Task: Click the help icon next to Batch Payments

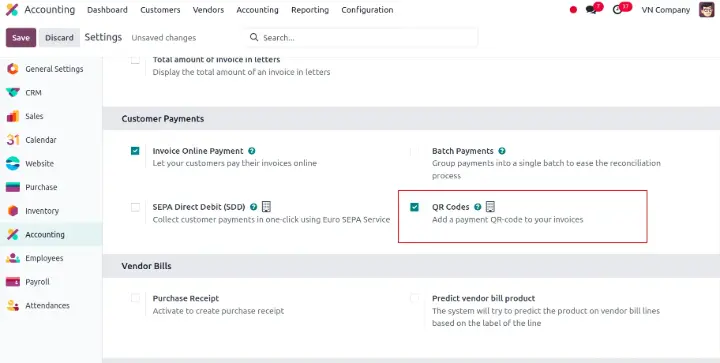Action: [502, 151]
